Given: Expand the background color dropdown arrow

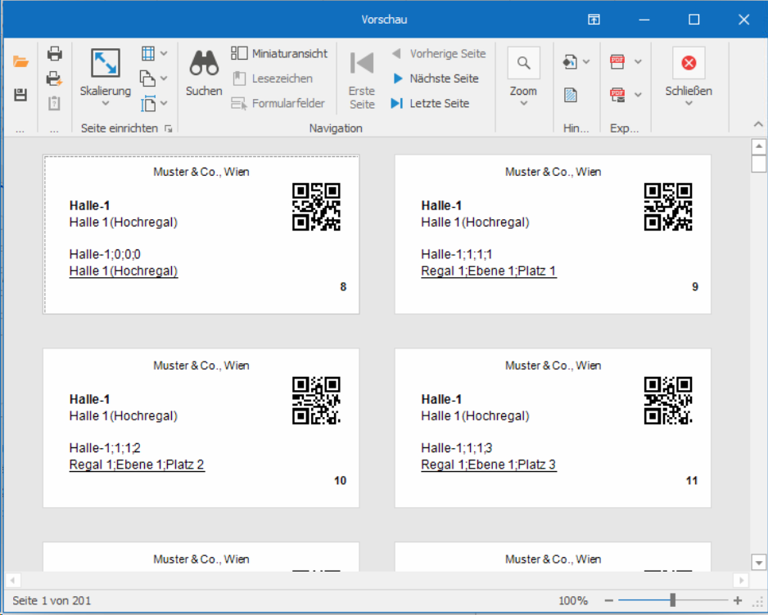Looking at the screenshot, I should click(586, 62).
